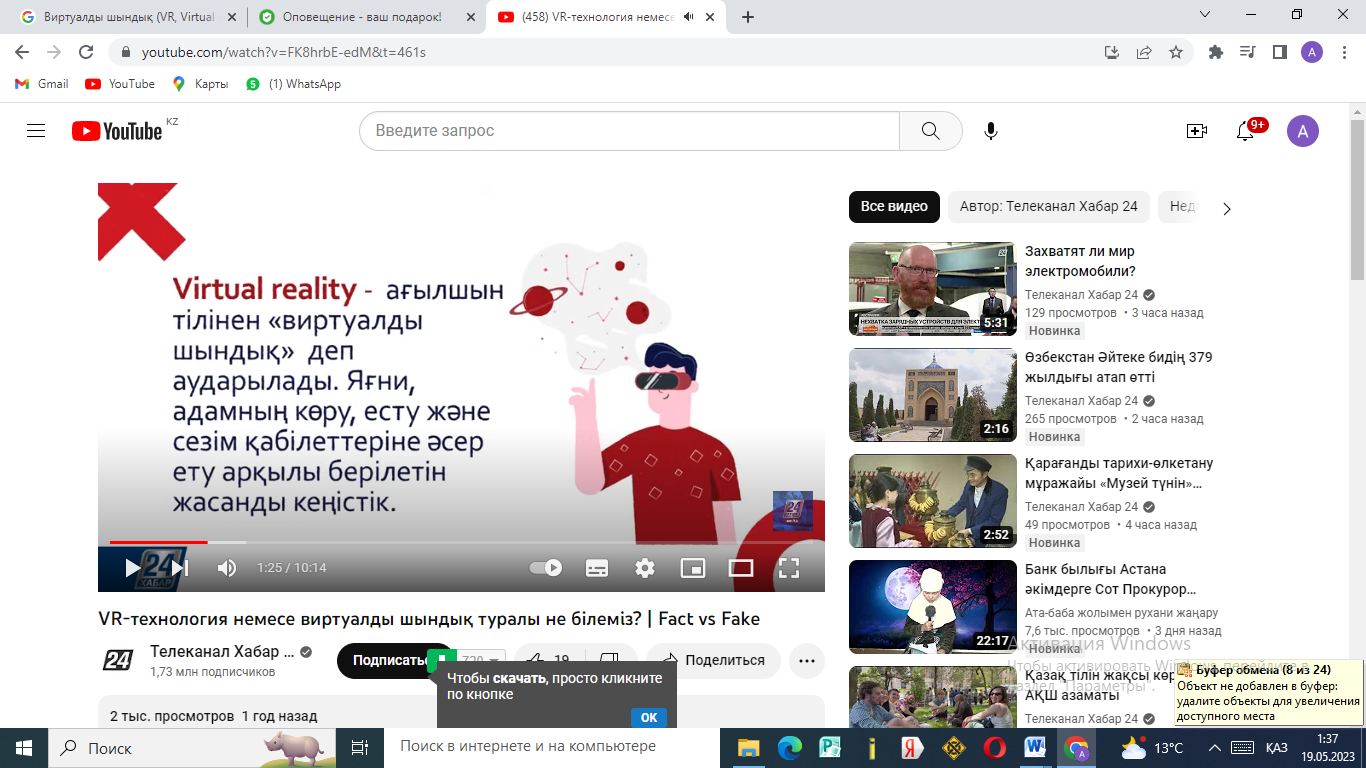The image size is (1366, 768).
Task: Toggle subtitles on the video
Action: (597, 568)
